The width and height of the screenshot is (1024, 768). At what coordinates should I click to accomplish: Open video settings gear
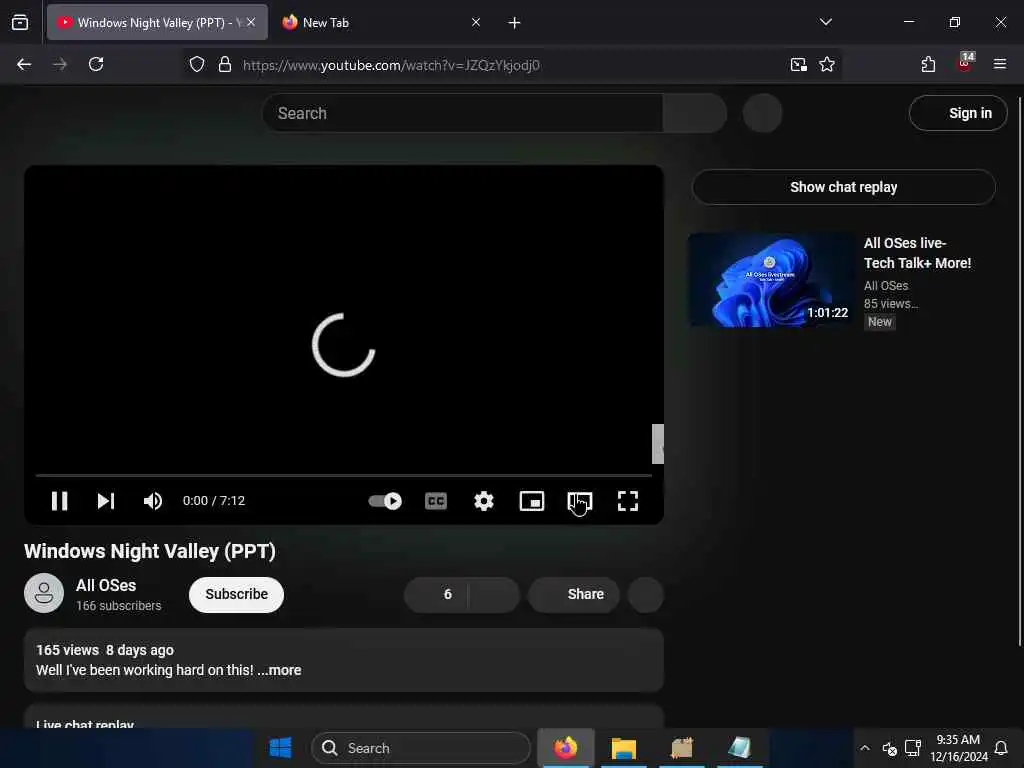coord(484,501)
